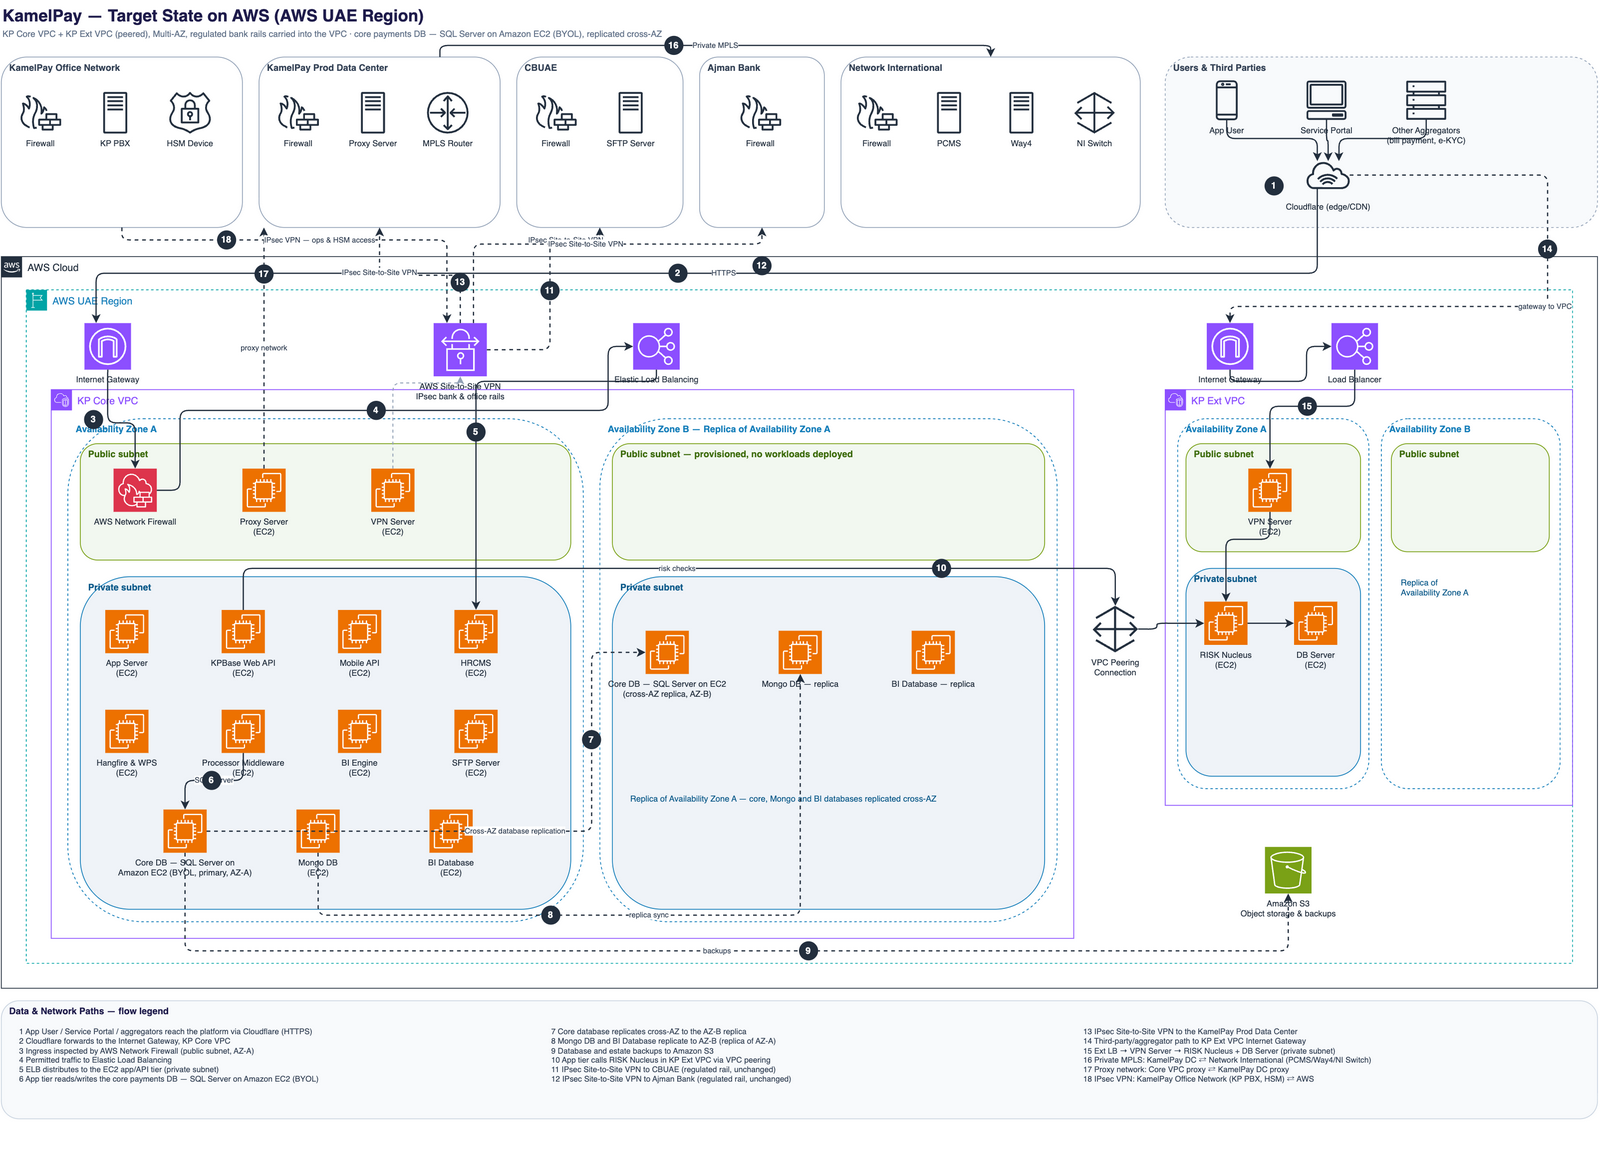
Task: Click the diagram title 'KamelPay — Target State on AWS'
Action: point(213,16)
